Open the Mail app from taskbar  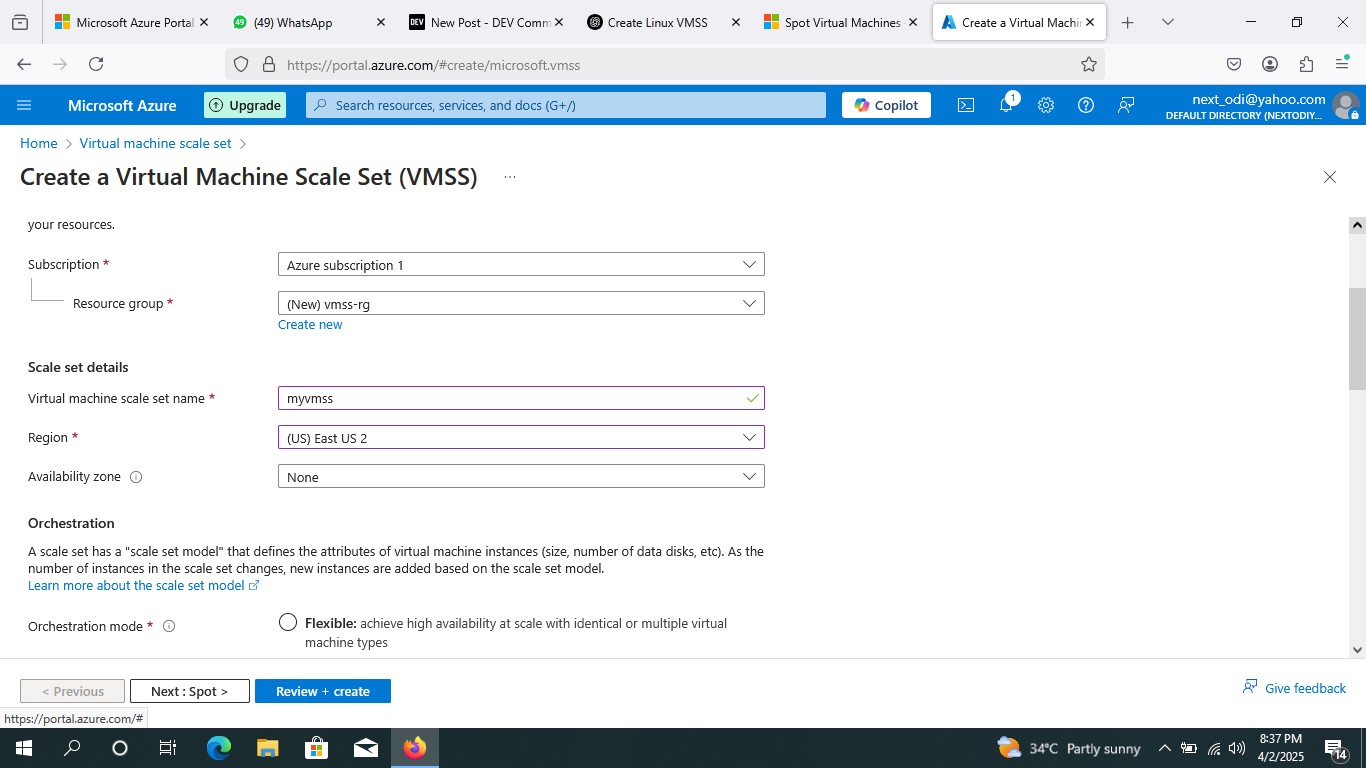point(365,748)
